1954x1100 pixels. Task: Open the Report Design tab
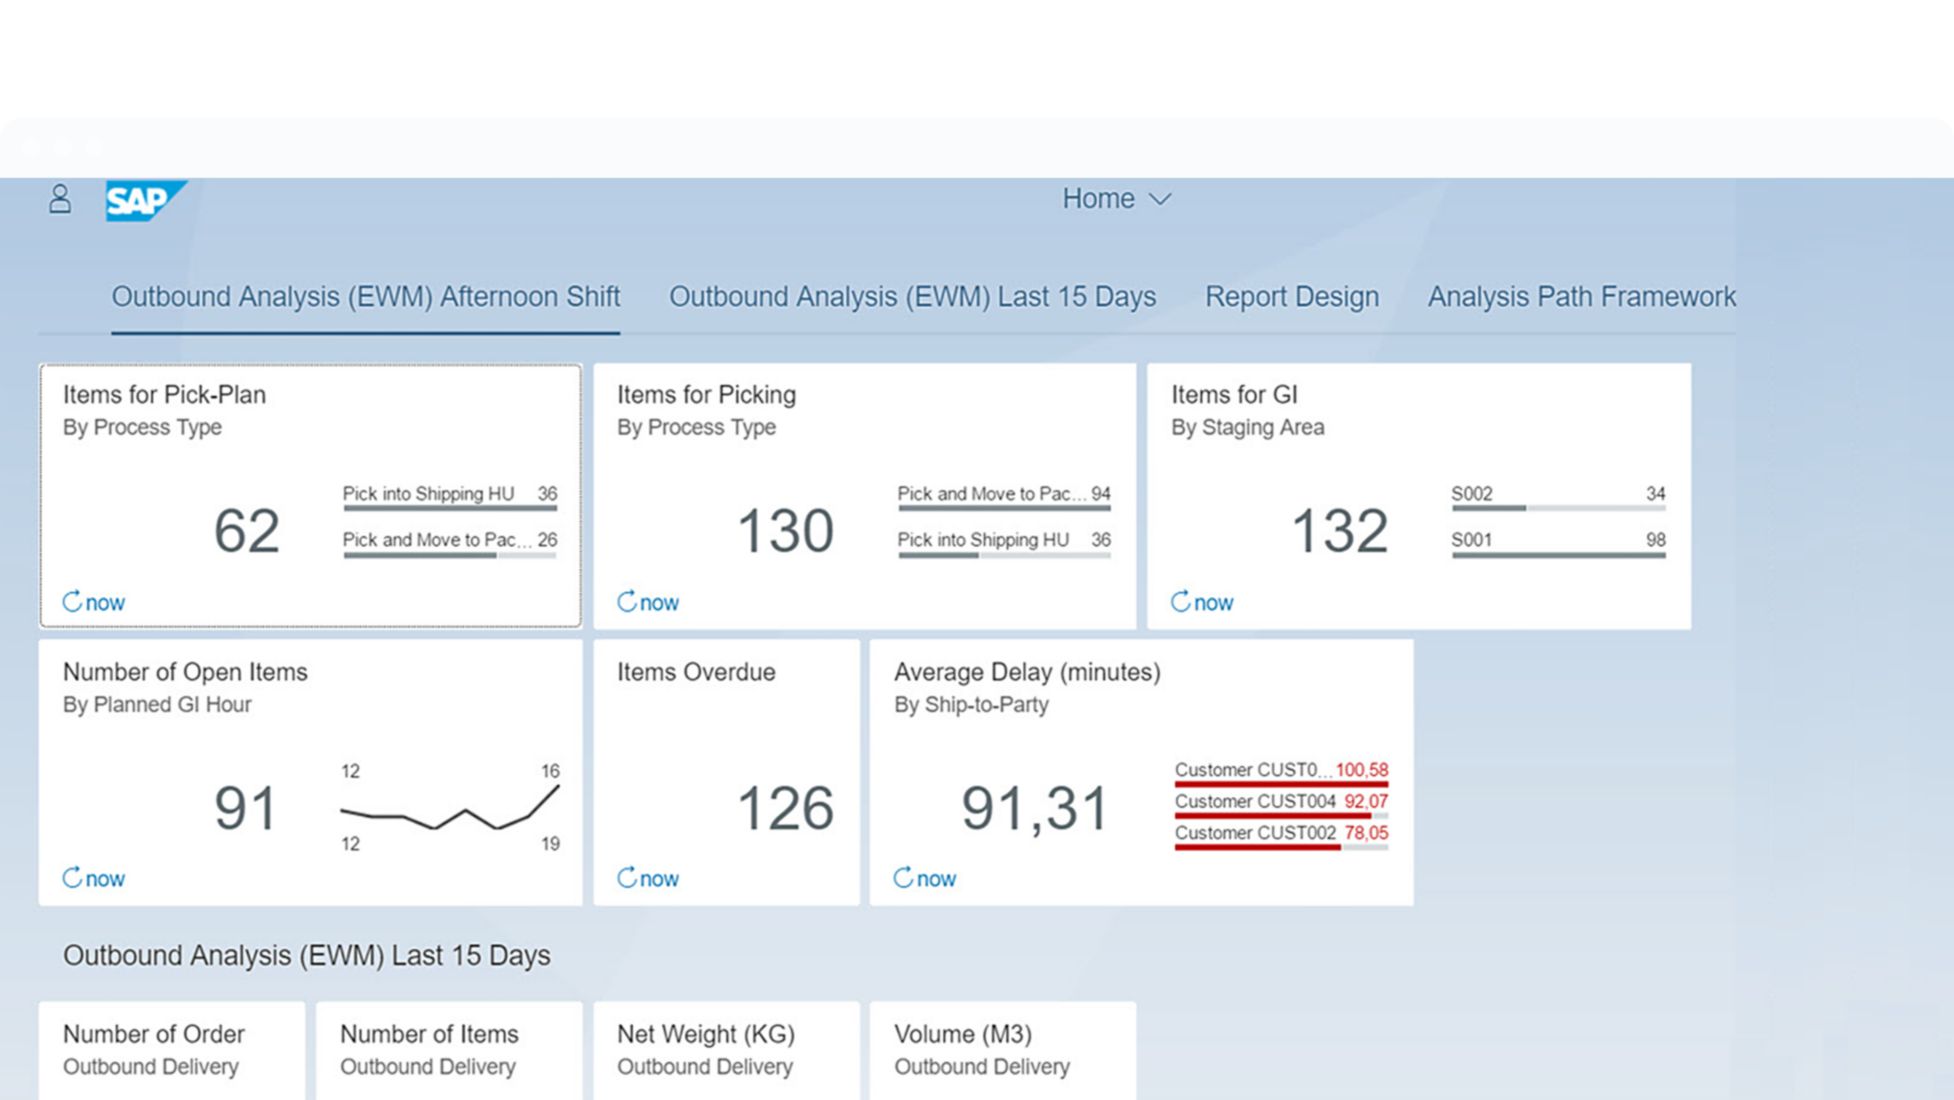click(x=1291, y=297)
